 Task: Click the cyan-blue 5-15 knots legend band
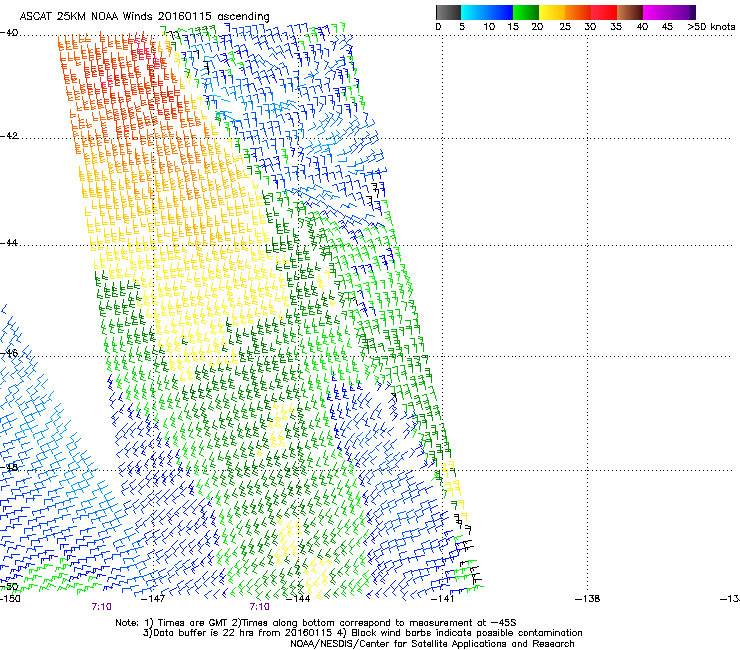(x=487, y=12)
